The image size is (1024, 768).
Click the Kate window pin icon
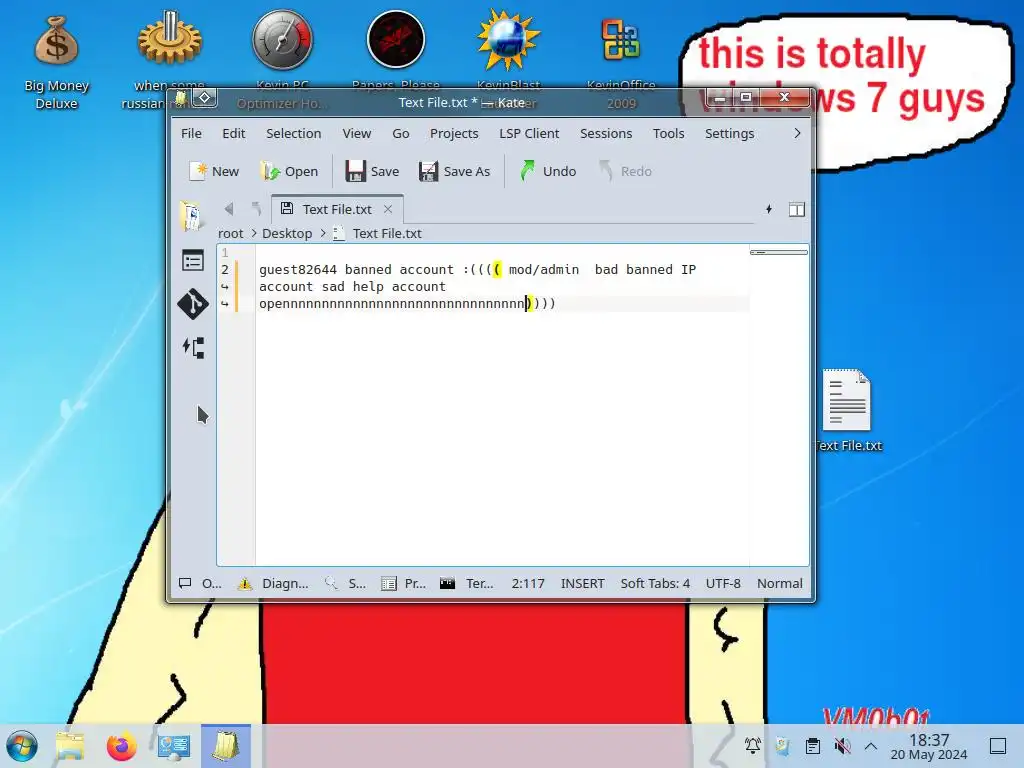(x=204, y=98)
